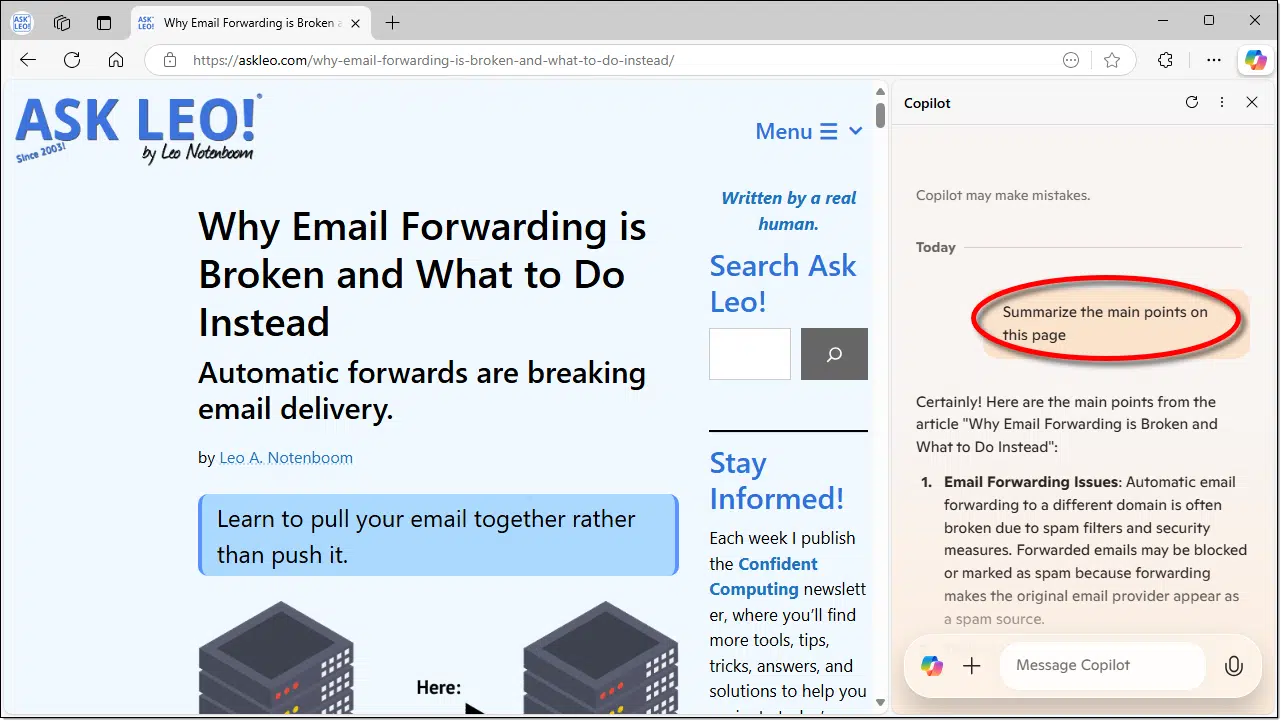The width and height of the screenshot is (1283, 723).
Task: Open the Confident Computing newsletter link
Action: (764, 576)
